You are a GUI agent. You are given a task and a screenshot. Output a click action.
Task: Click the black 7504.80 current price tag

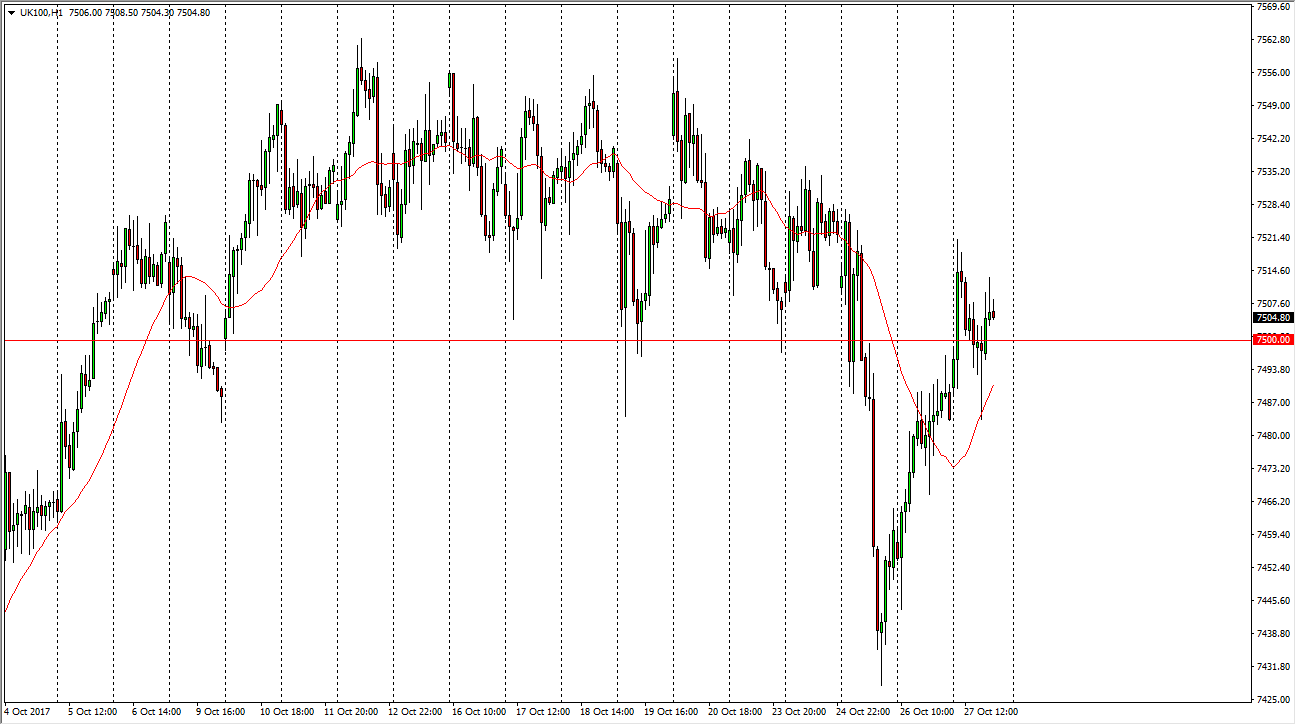pos(1272,318)
